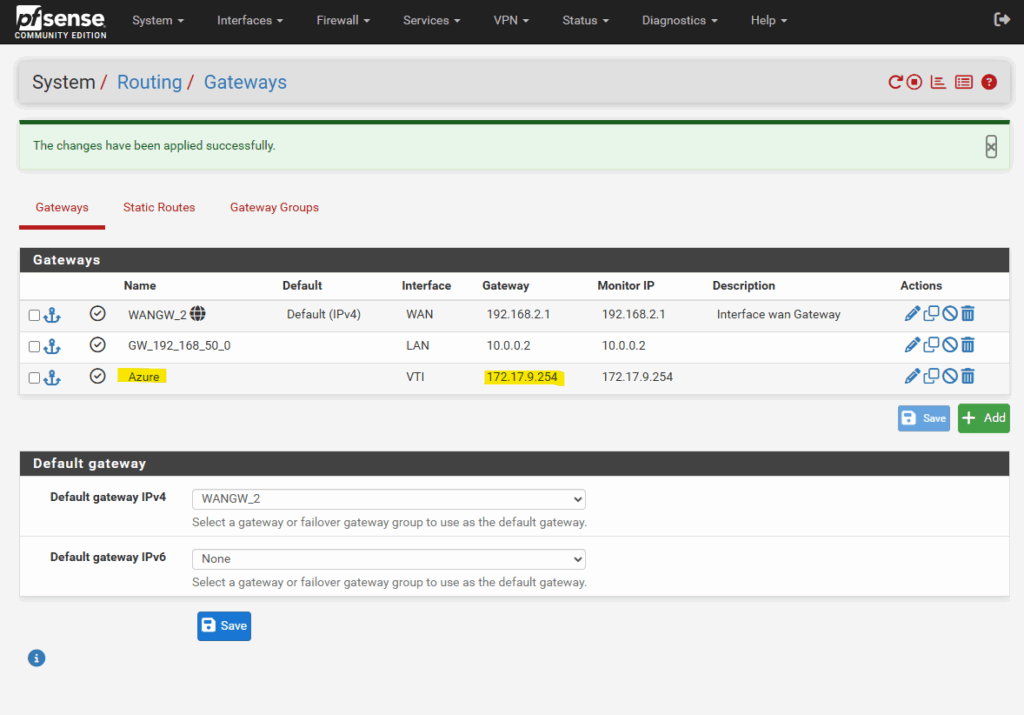Screen dimensions: 1024x715
Task: Click the Interface wan Gateway description
Action: (x=778, y=314)
